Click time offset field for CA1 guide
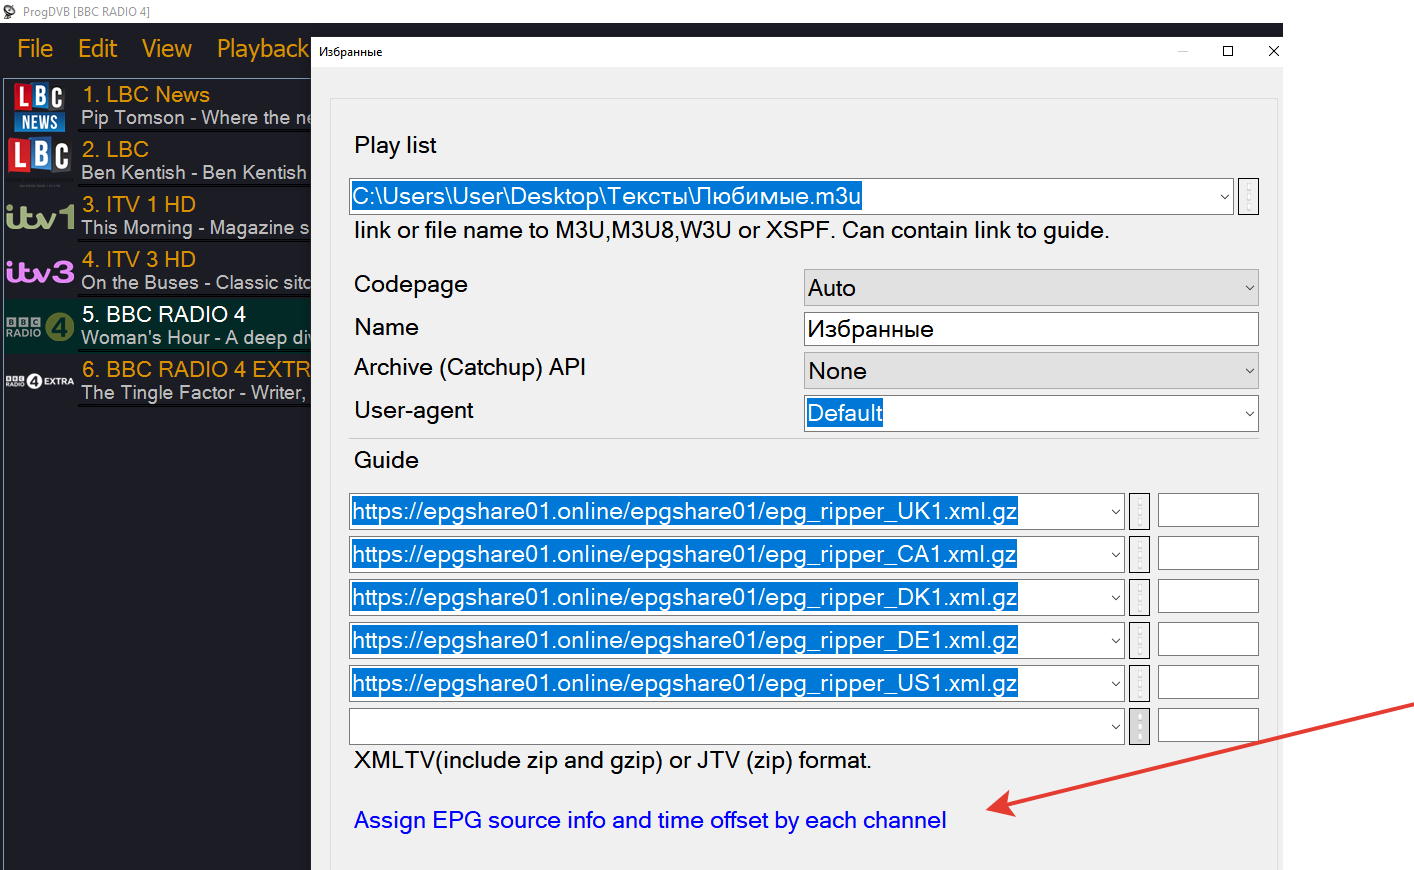1414x870 pixels. [1207, 554]
